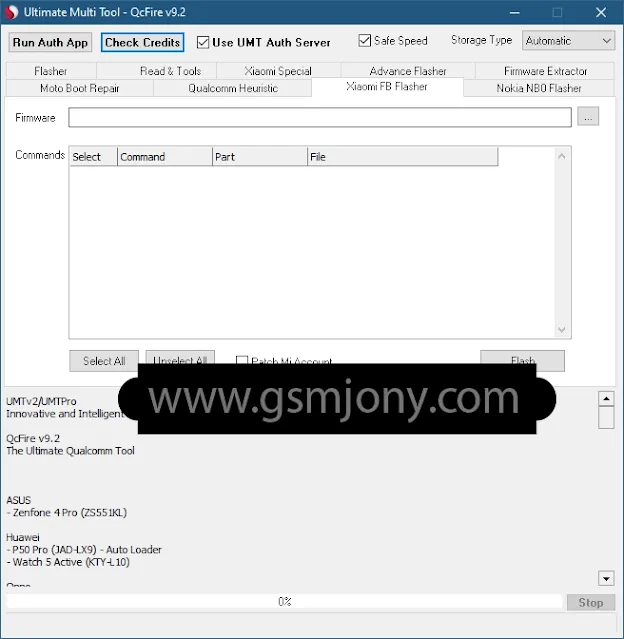Viewport: 624px width, 639px height.
Task: Minimize the QcFire window
Action: 515,13
